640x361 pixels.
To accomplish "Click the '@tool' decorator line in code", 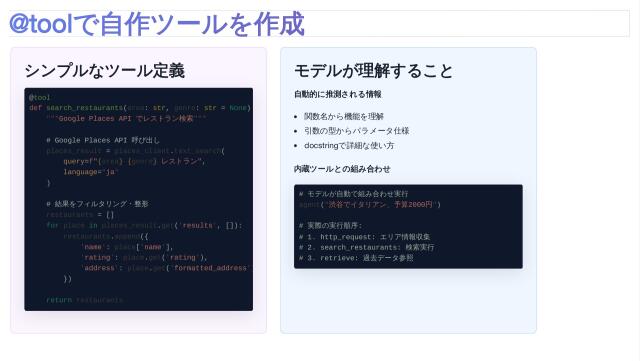I will point(40,98).
